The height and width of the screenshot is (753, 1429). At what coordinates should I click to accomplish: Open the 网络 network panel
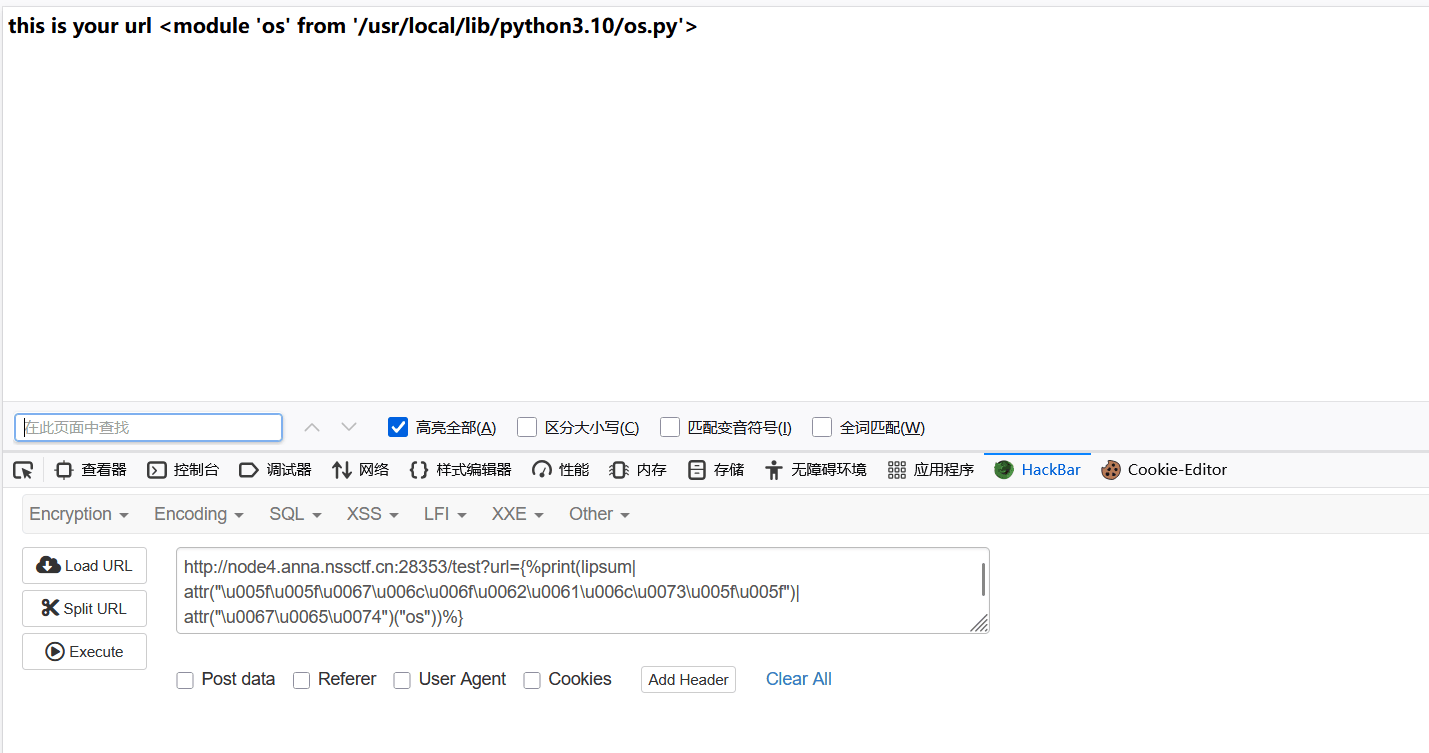pyautogui.click(x=361, y=470)
